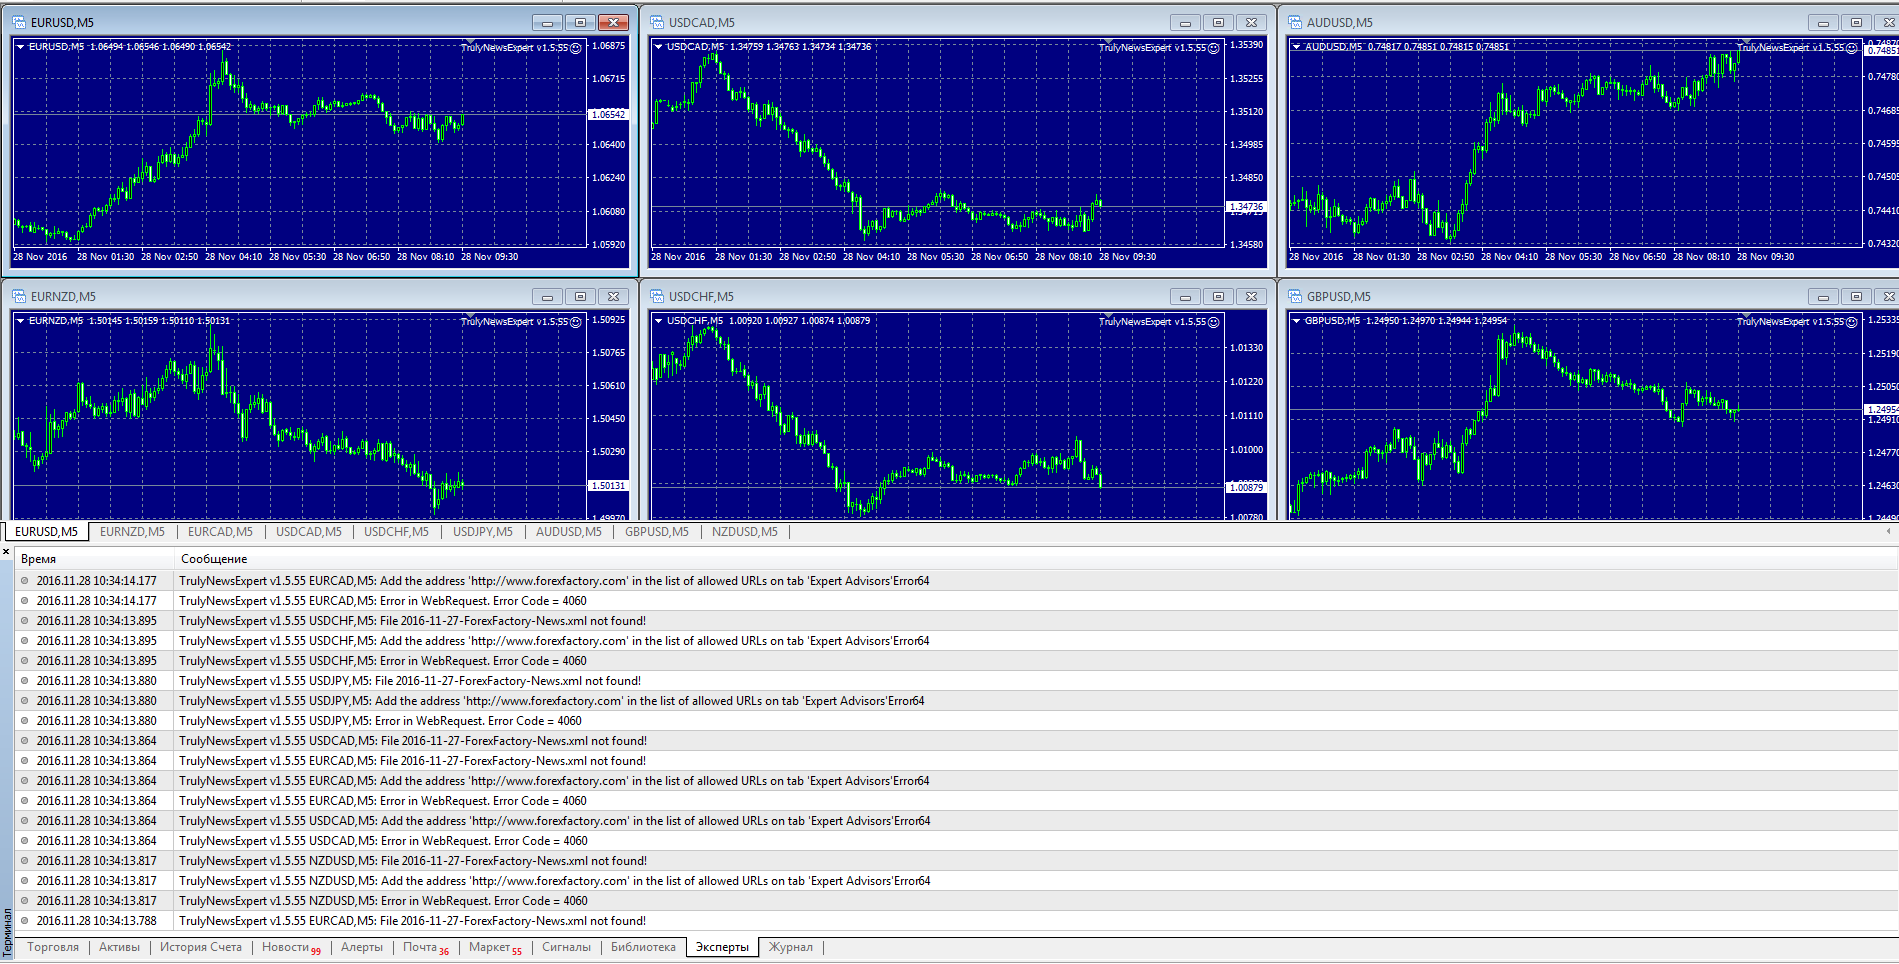Click the TrulyNewsExpert smiley in EURUSD chart
Image resolution: width=1899 pixels, height=964 pixels.
[575, 48]
